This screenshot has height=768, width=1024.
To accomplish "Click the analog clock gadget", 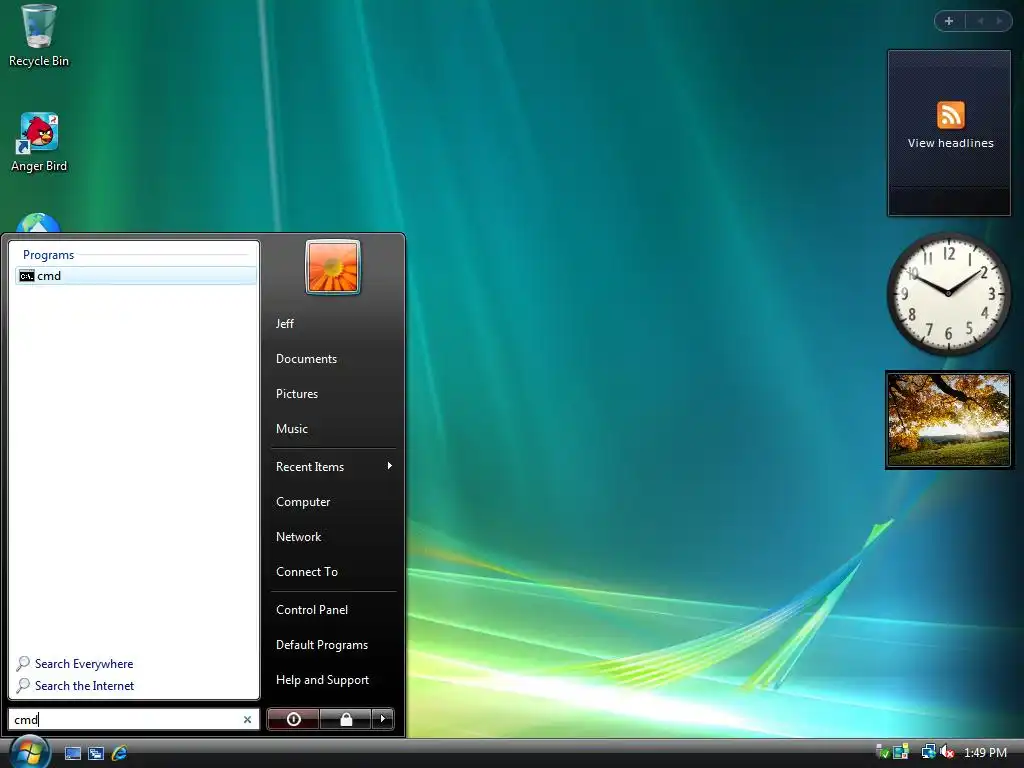I will click(948, 294).
